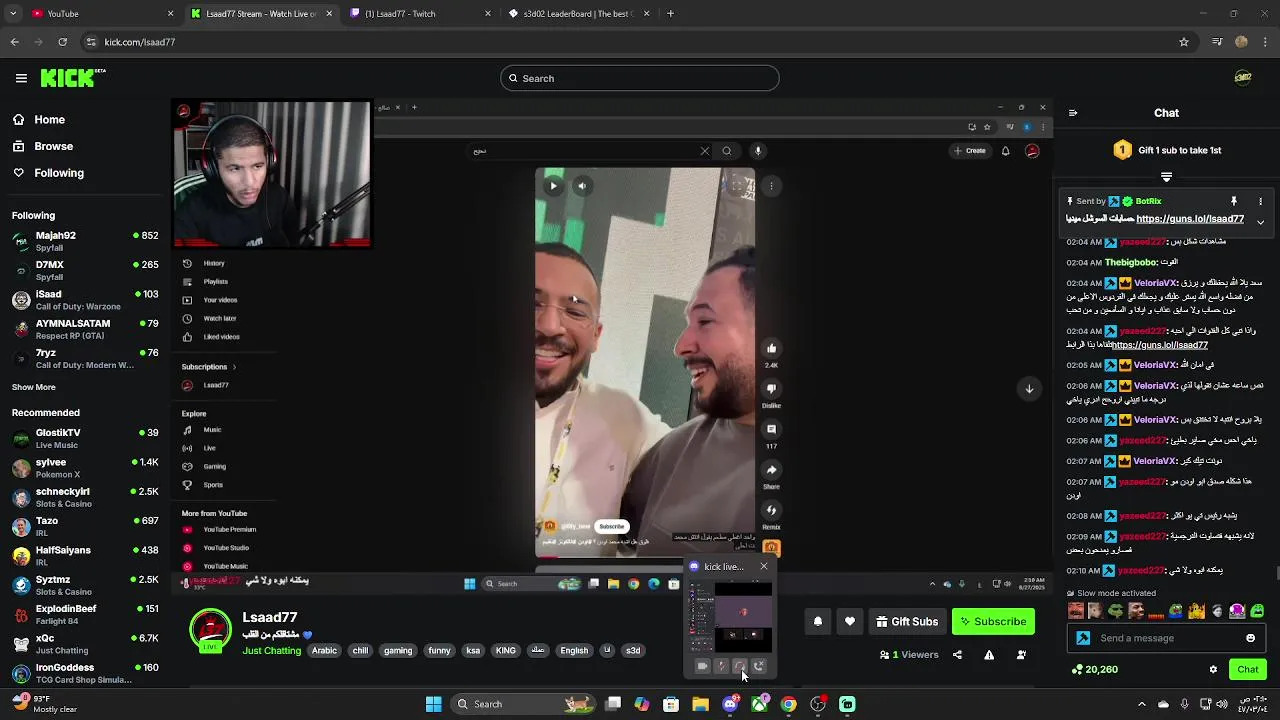This screenshot has height=720, width=1280.
Task: Open Discord from the taskbar
Action: [x=730, y=704]
